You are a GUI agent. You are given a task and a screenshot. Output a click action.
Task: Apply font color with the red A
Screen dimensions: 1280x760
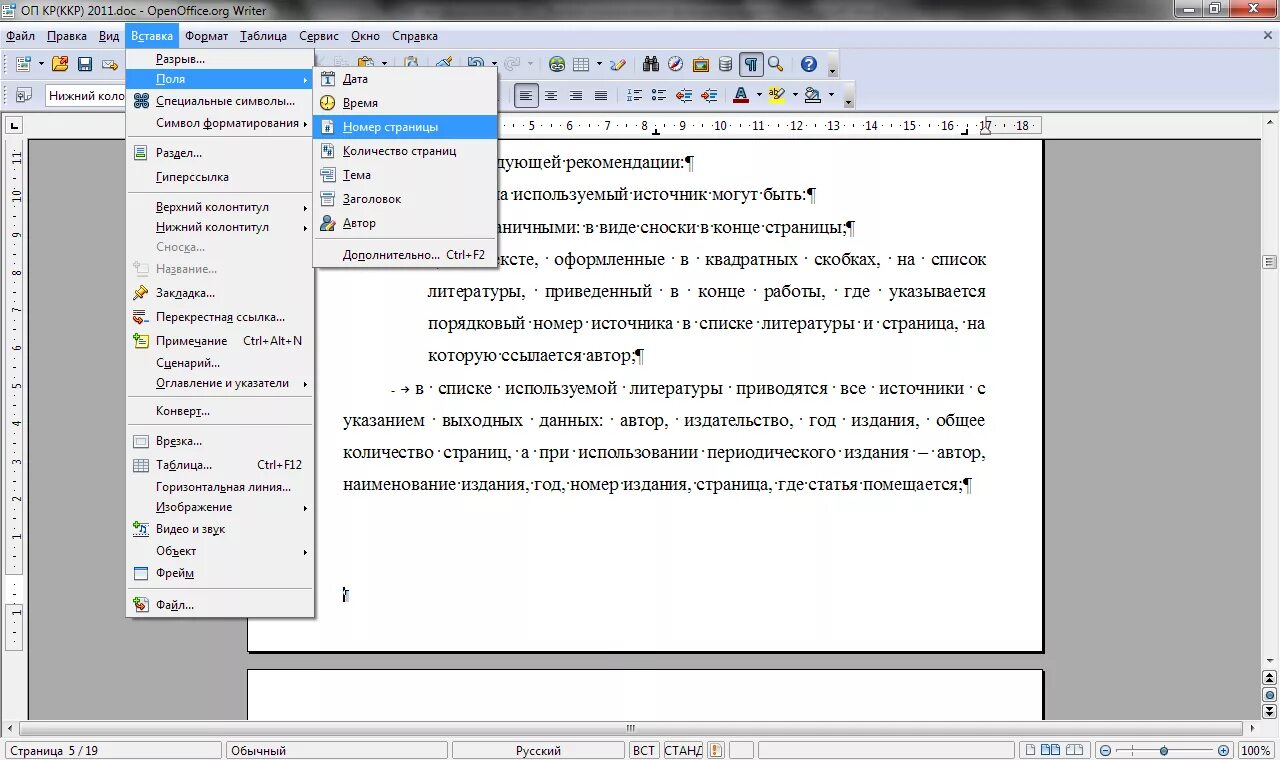741,96
